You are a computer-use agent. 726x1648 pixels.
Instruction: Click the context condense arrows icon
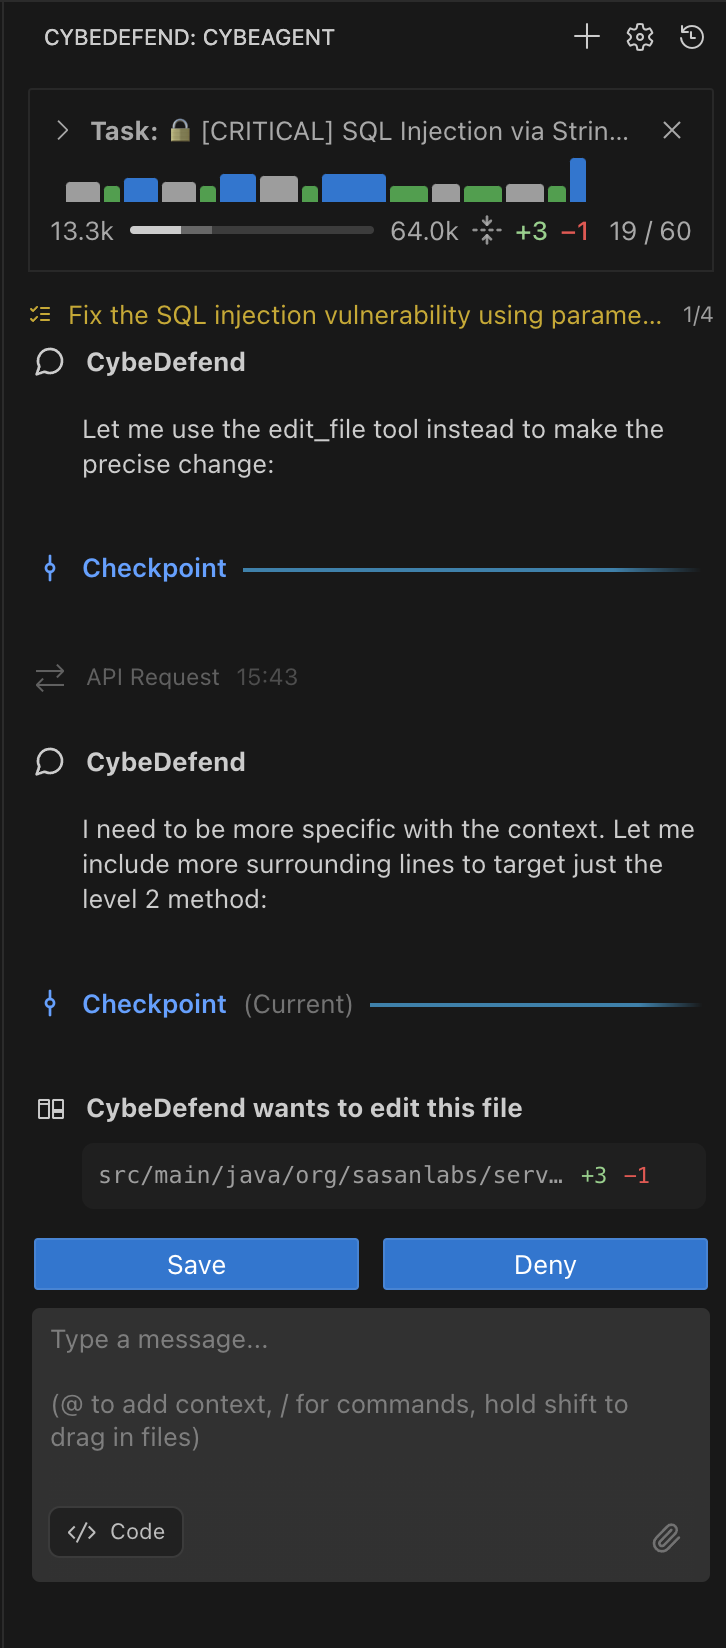tap(486, 229)
